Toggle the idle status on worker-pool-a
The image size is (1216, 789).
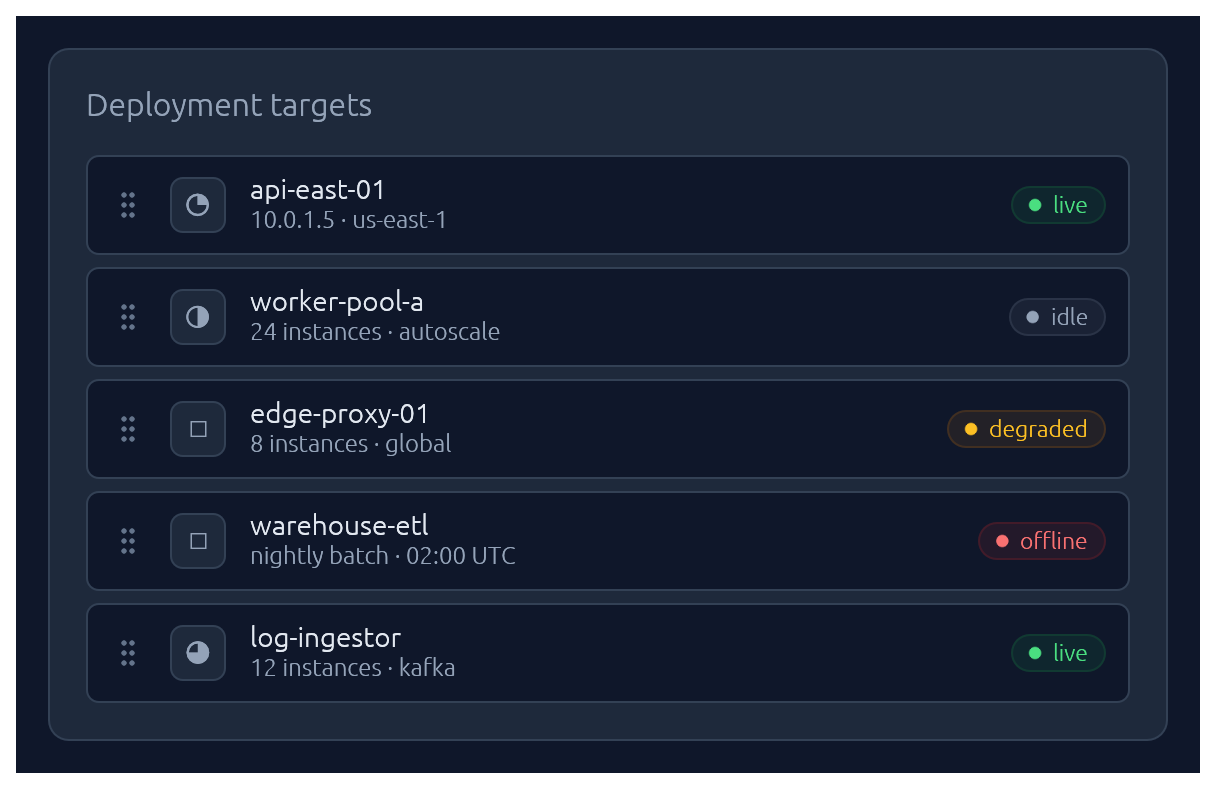tap(1057, 317)
